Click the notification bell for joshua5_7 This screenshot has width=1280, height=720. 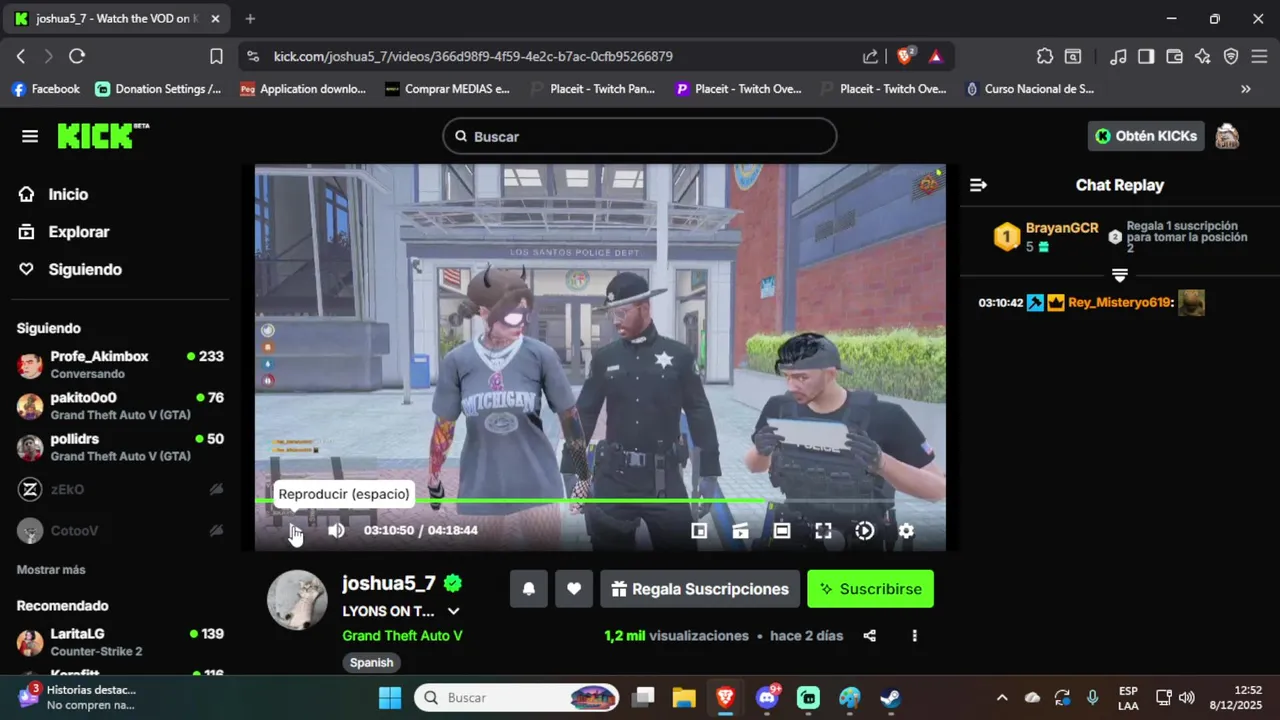tap(529, 589)
